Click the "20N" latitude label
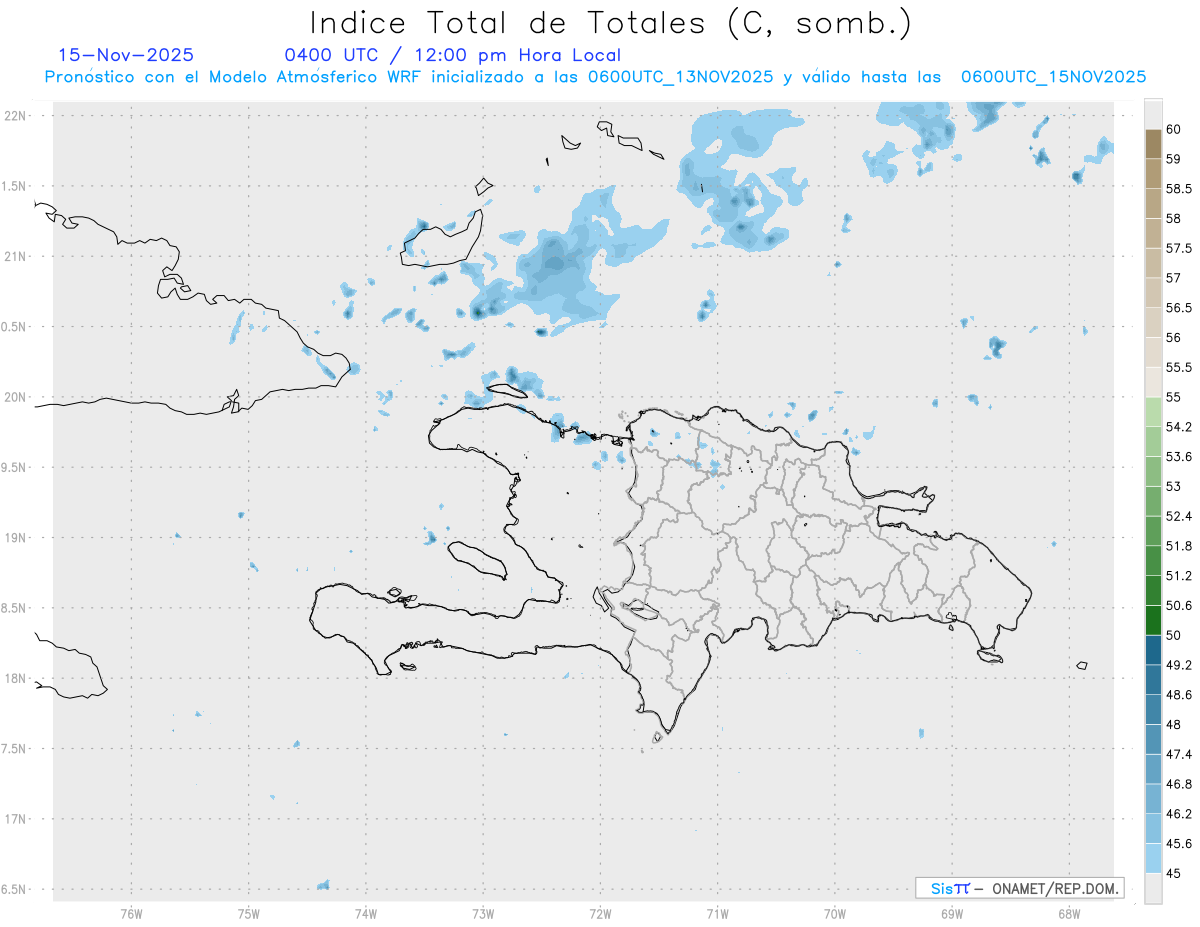The image size is (1200, 927). pos(15,397)
